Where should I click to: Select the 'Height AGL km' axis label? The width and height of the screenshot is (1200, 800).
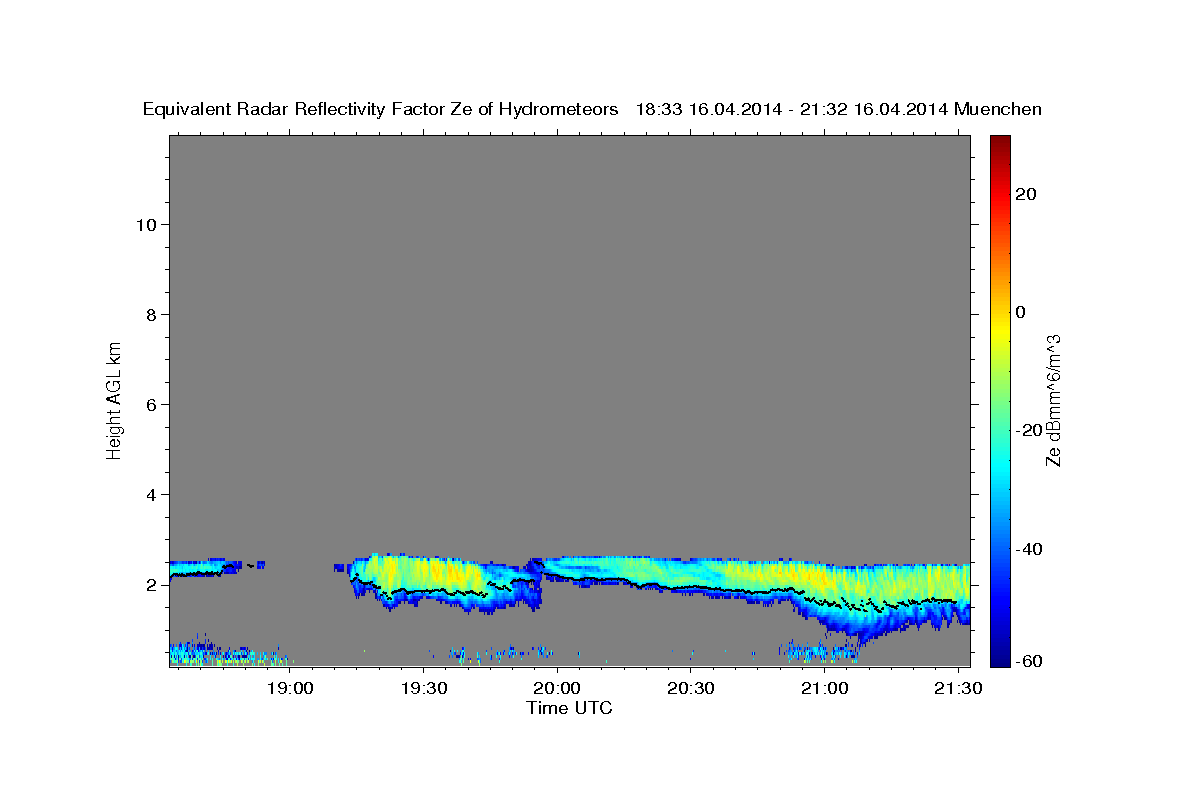(114, 399)
